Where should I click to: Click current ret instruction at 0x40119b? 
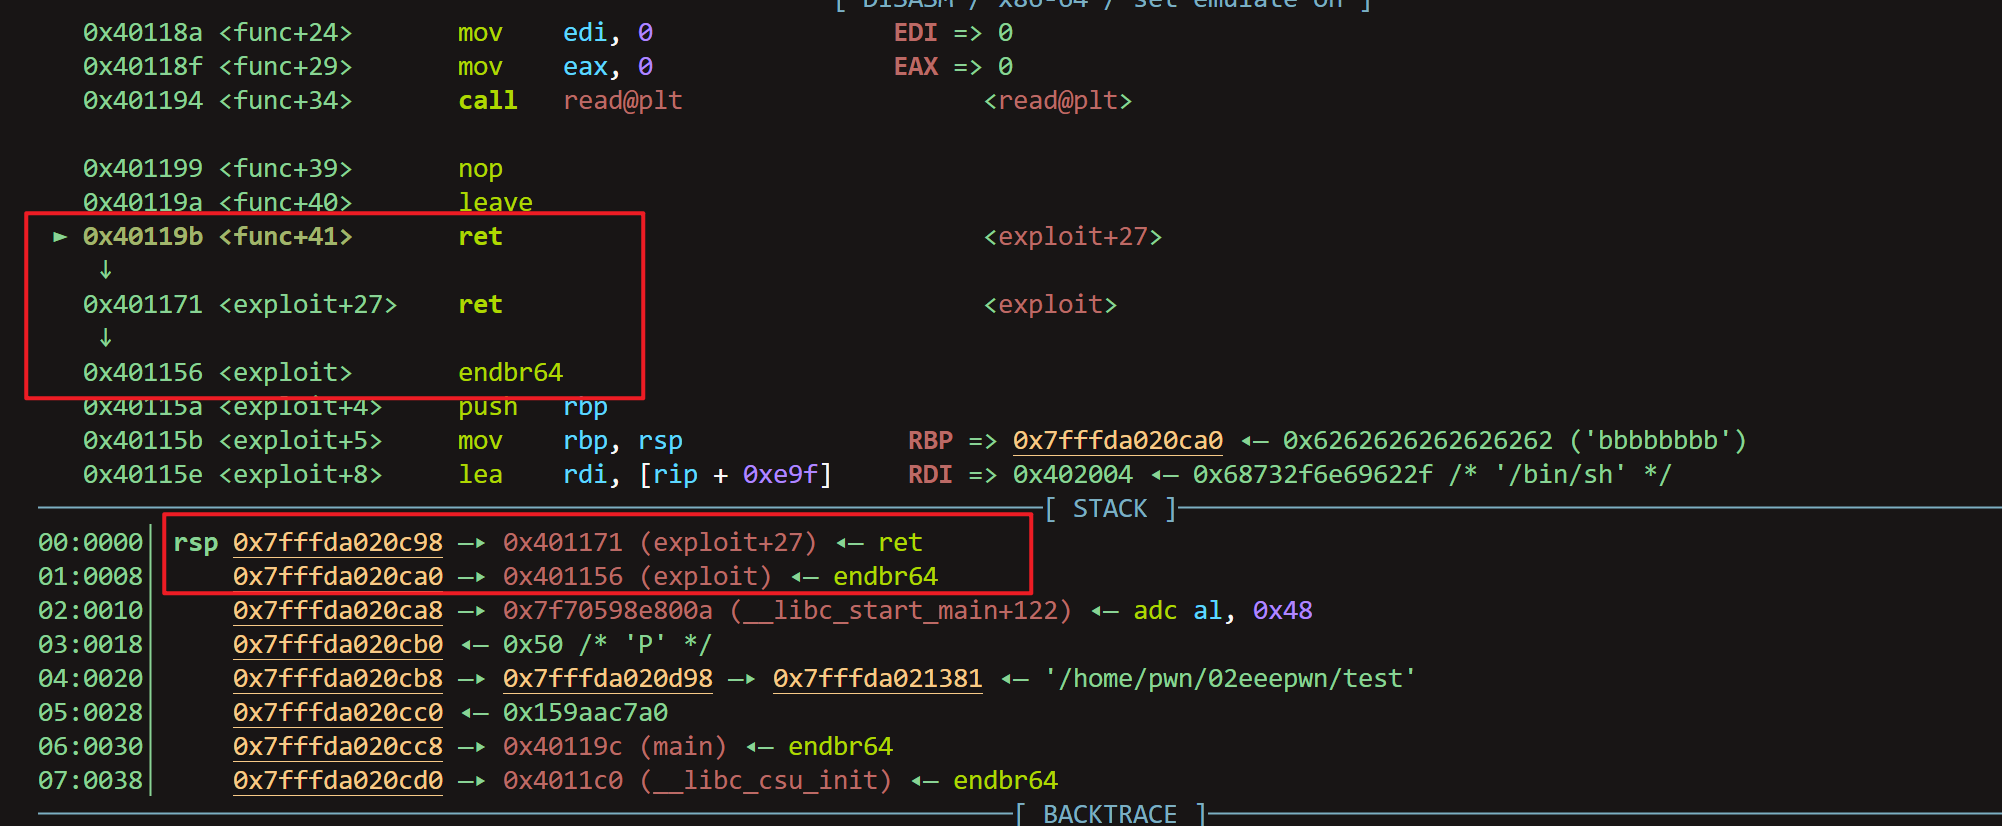point(480,237)
